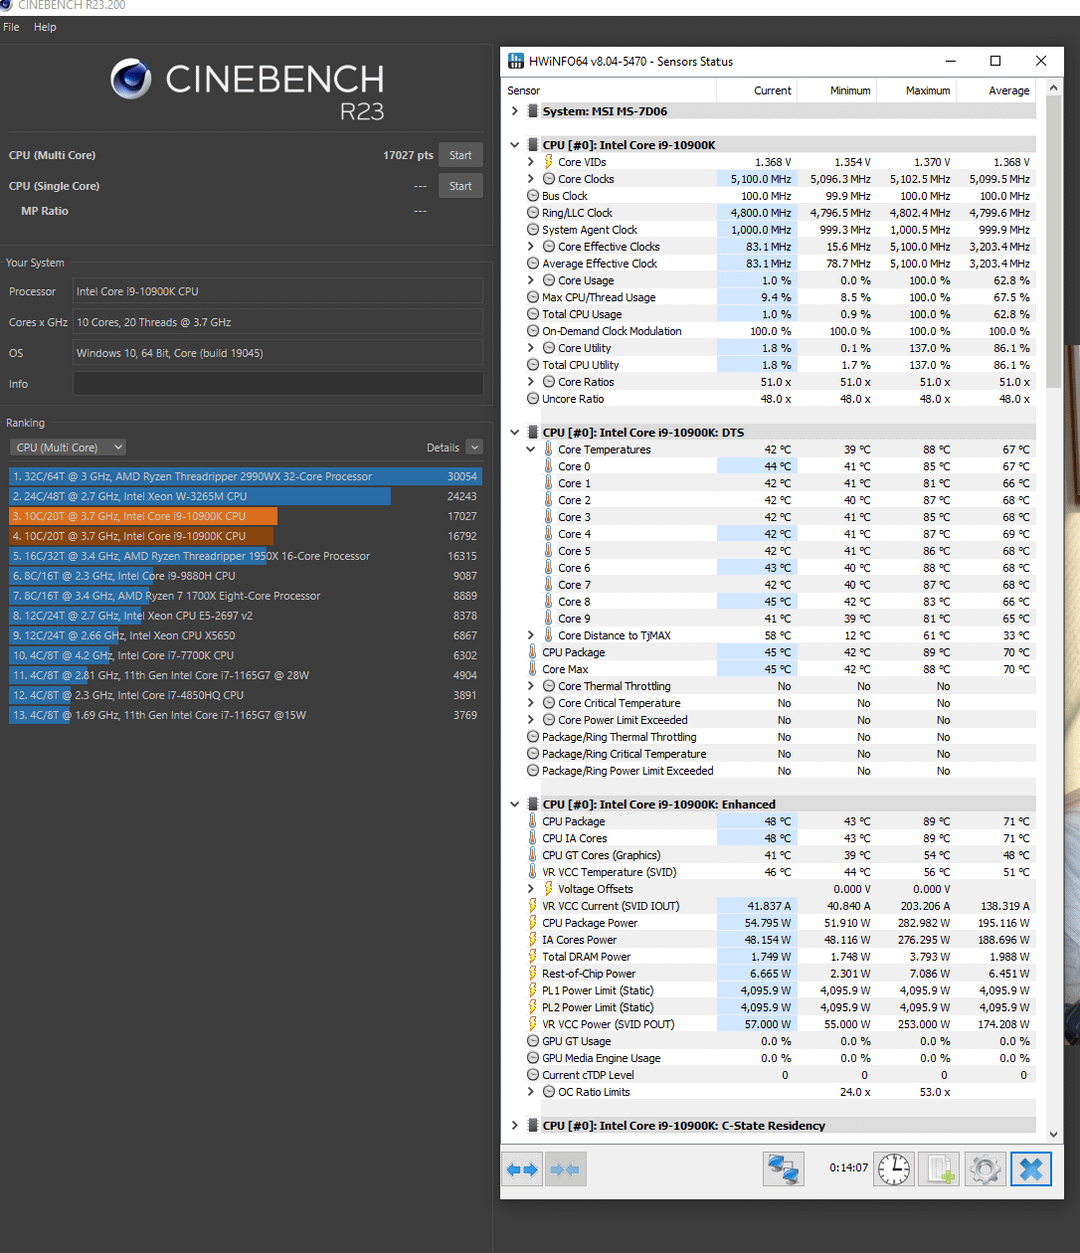Collapse the Core Temperatures list
Viewport: 1080px width, 1253px height.
531,449
